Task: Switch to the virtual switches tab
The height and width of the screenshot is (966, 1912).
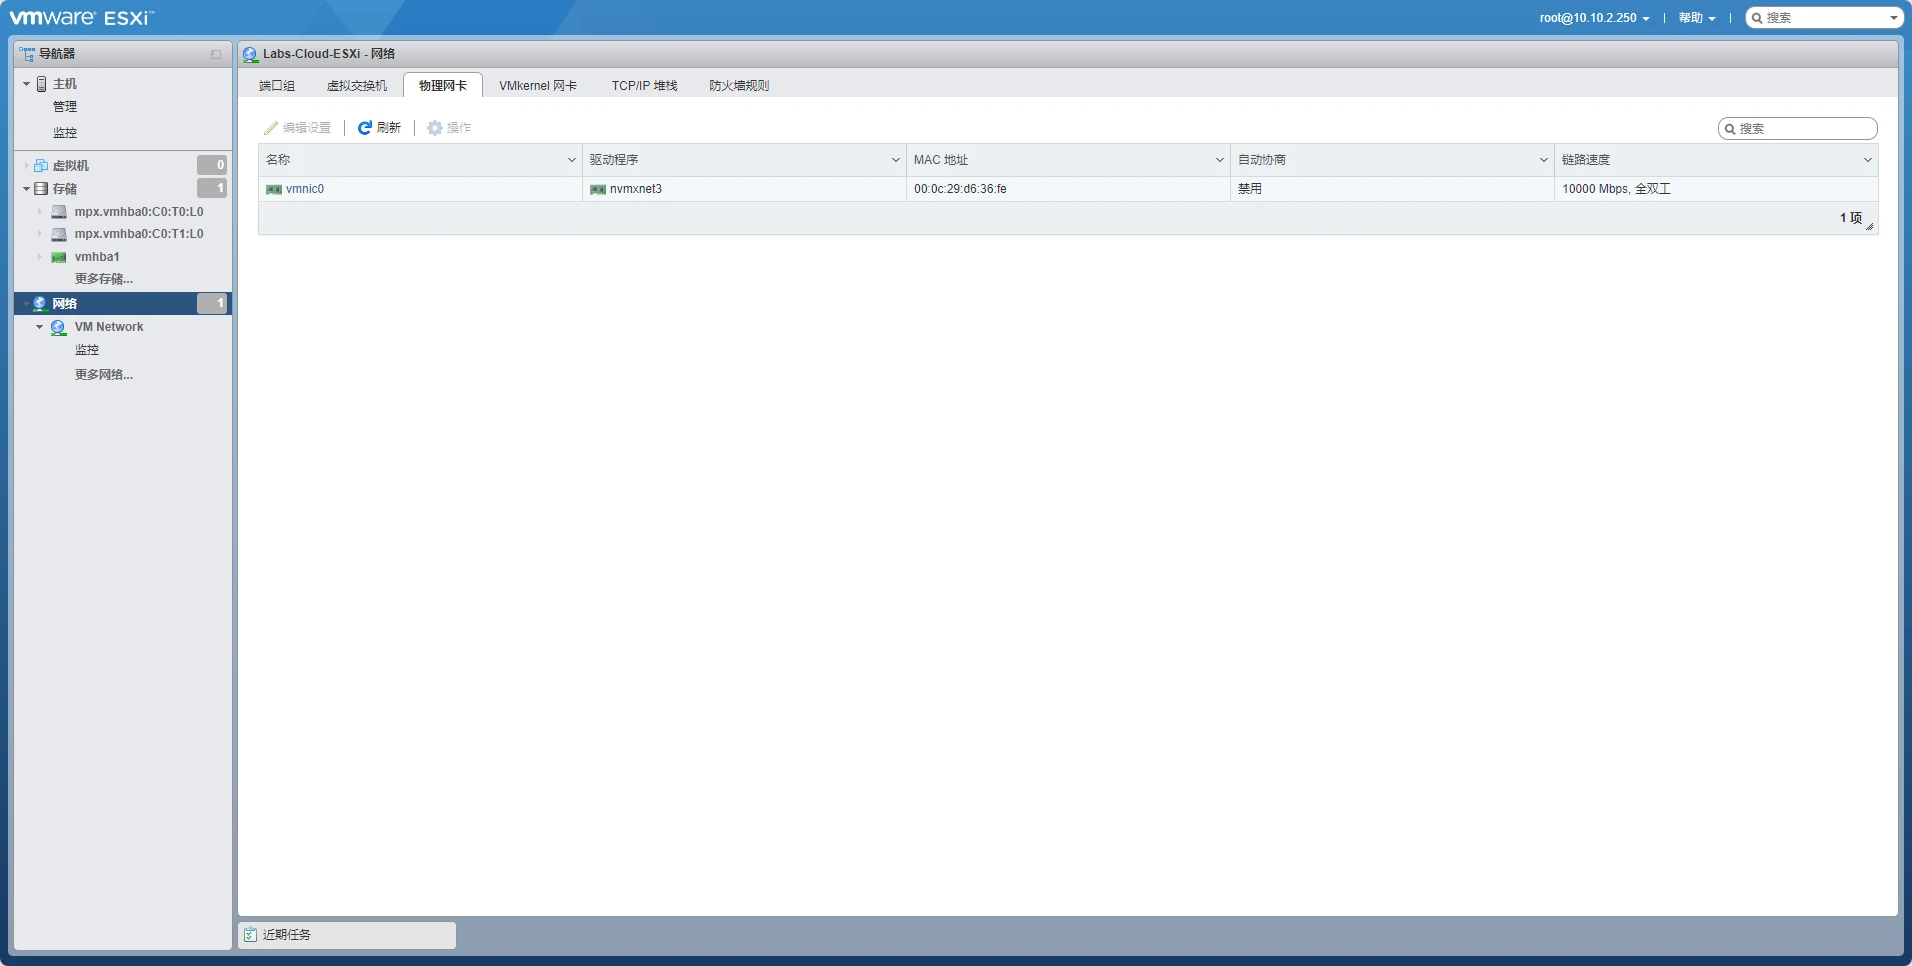Action: [356, 86]
